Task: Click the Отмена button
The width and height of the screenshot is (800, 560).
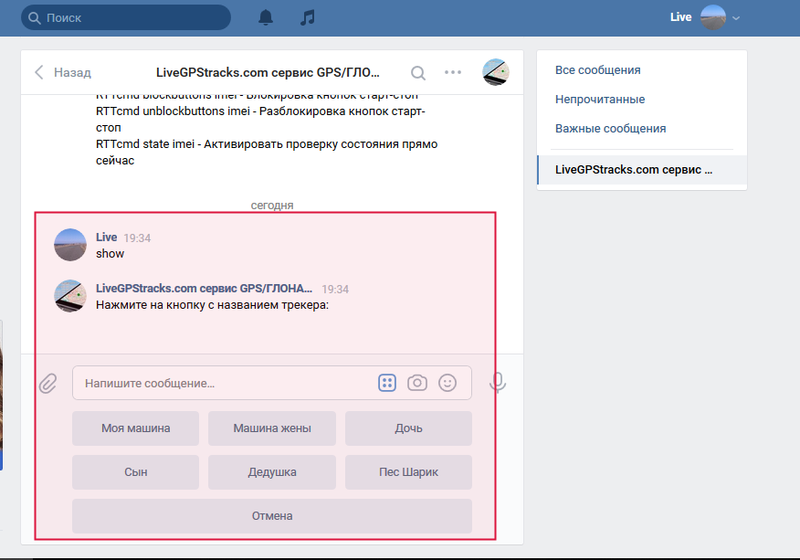Action: point(272,516)
